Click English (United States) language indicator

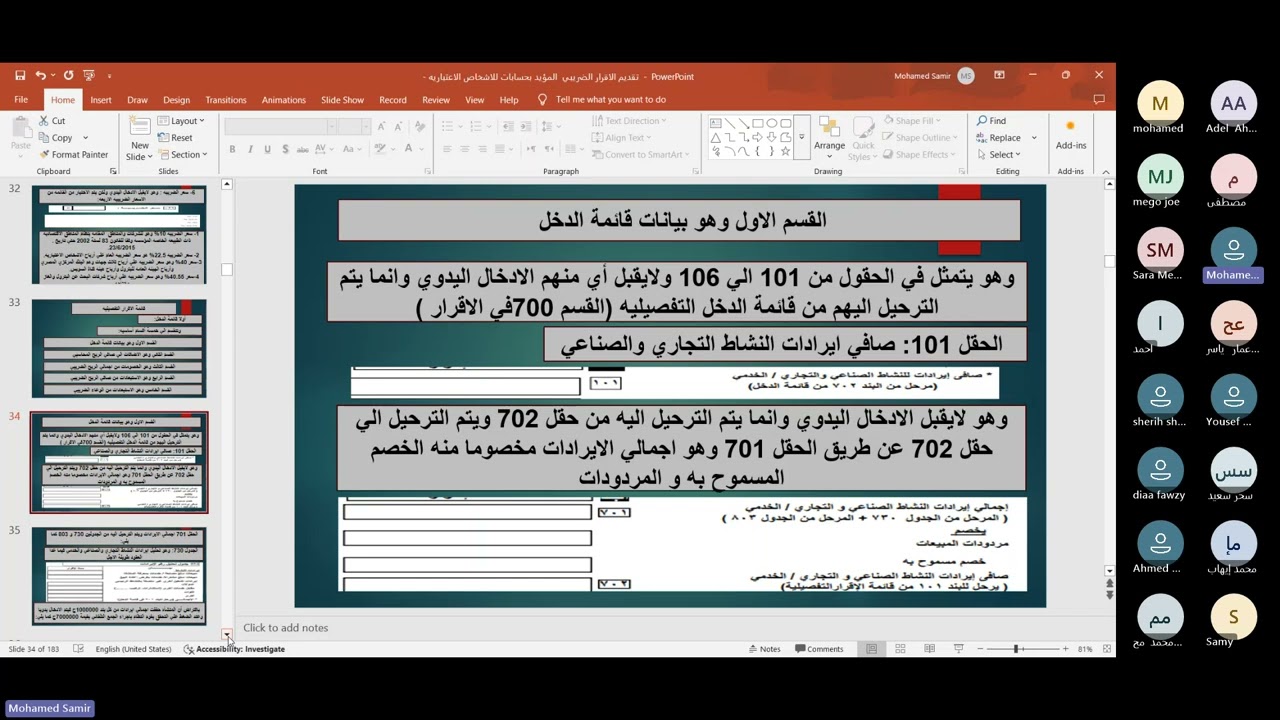133,649
